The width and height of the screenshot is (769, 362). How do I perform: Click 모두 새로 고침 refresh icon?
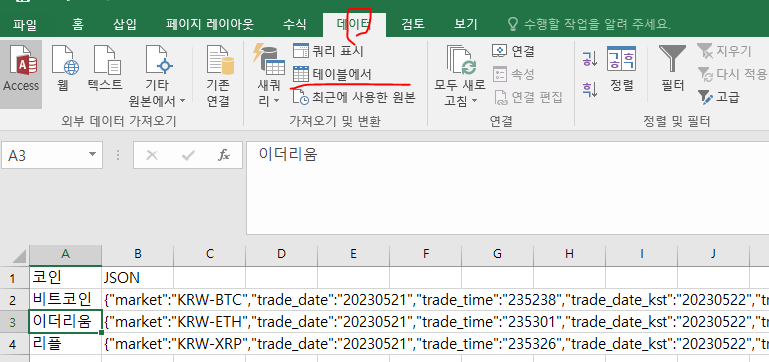click(461, 61)
